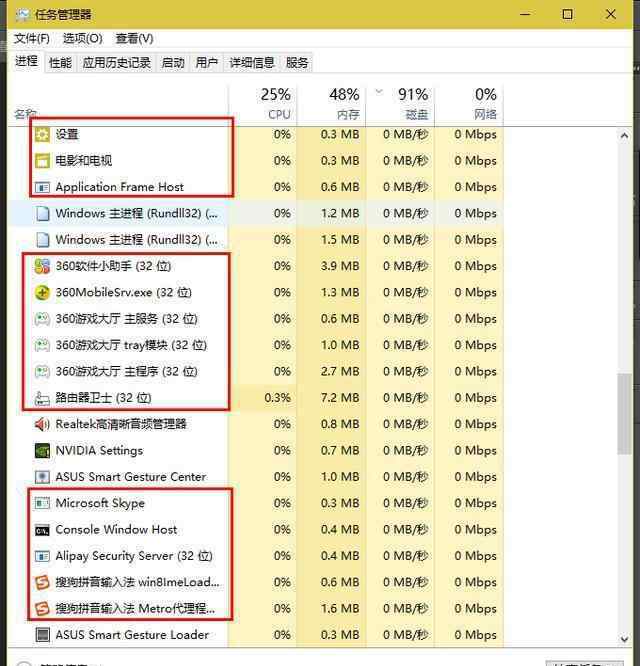
Task: Click the 电影和电视 process icon
Action: [x=42, y=161]
